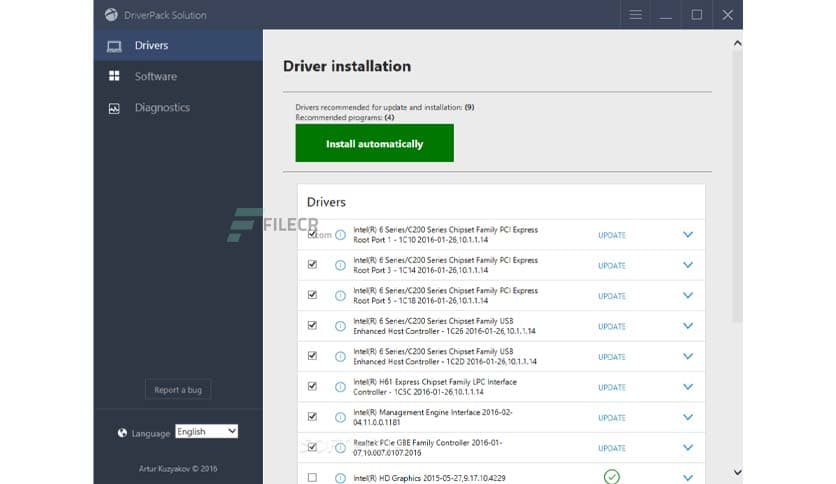This screenshot has width=836, height=484.
Task: Show info for USB Host Controller 1C26
Action: (340, 326)
